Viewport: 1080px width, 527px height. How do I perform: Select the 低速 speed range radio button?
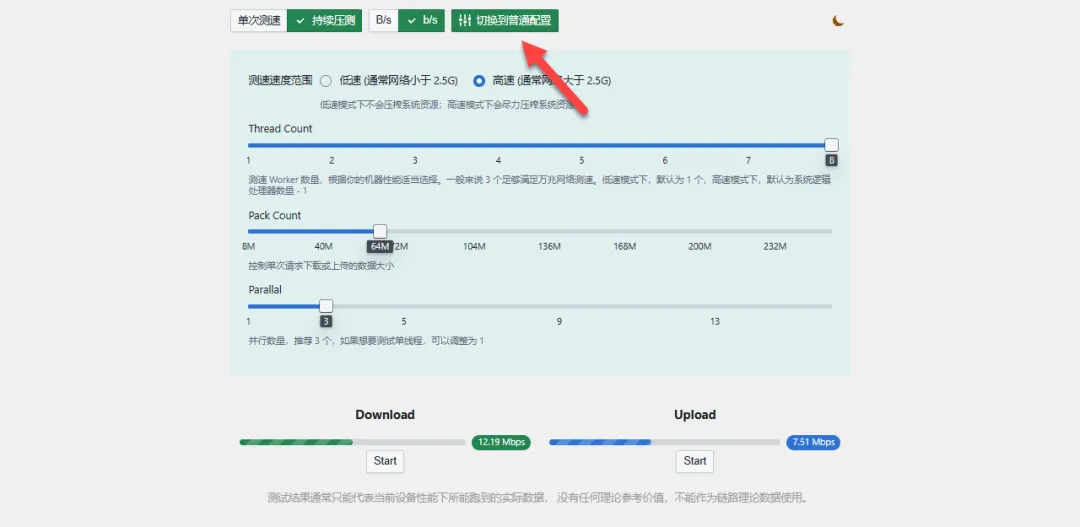pos(326,81)
